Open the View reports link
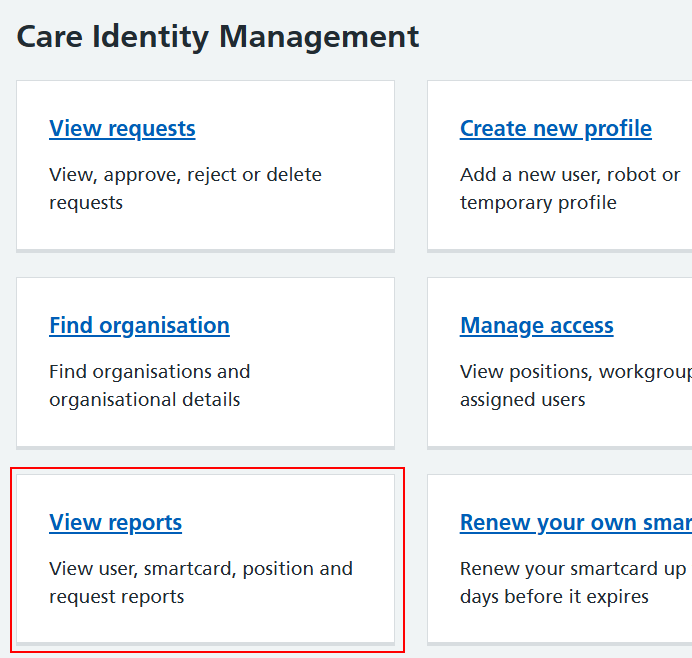The image size is (692, 658). click(116, 523)
